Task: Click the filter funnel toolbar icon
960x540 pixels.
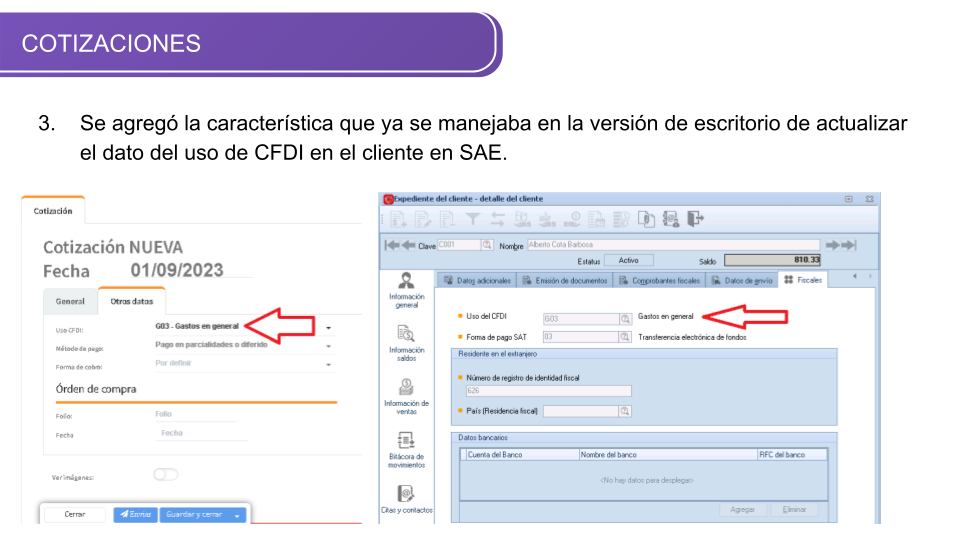Action: click(x=473, y=219)
